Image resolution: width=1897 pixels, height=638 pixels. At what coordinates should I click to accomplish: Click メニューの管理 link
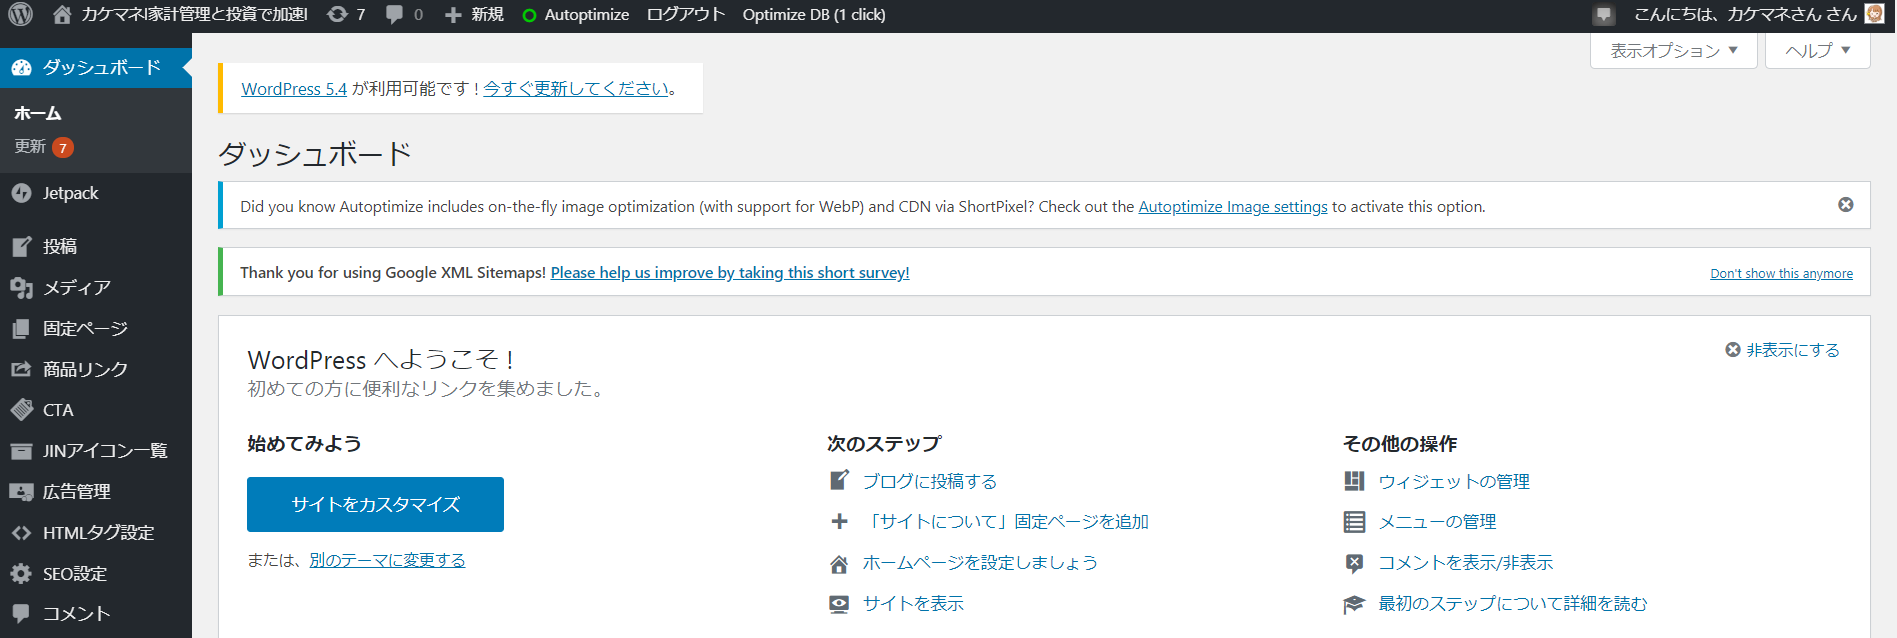(1437, 522)
